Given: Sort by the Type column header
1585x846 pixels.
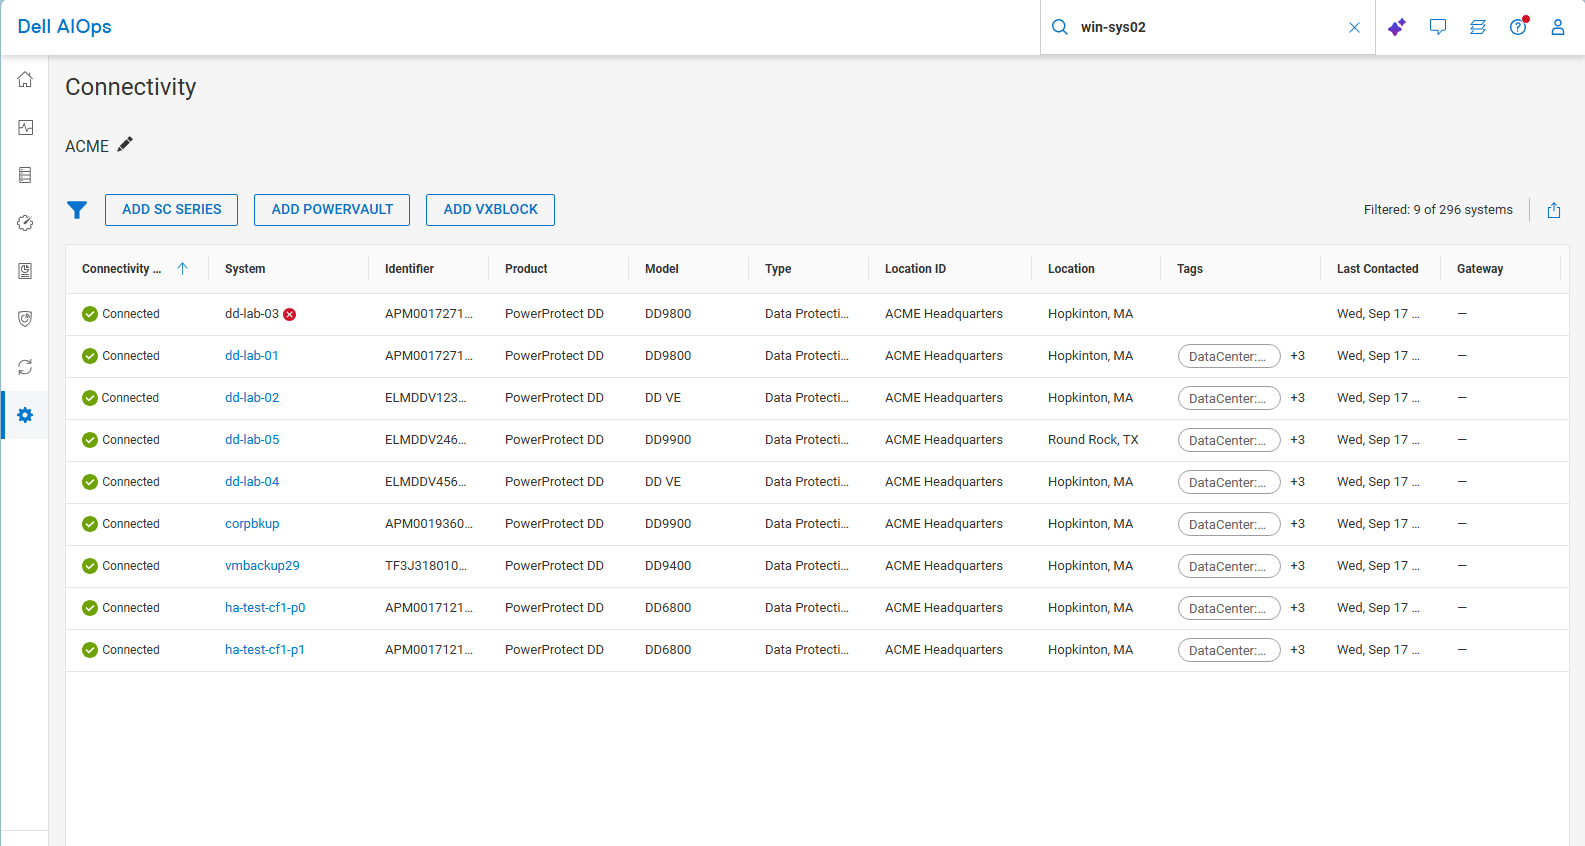Looking at the screenshot, I should [778, 269].
